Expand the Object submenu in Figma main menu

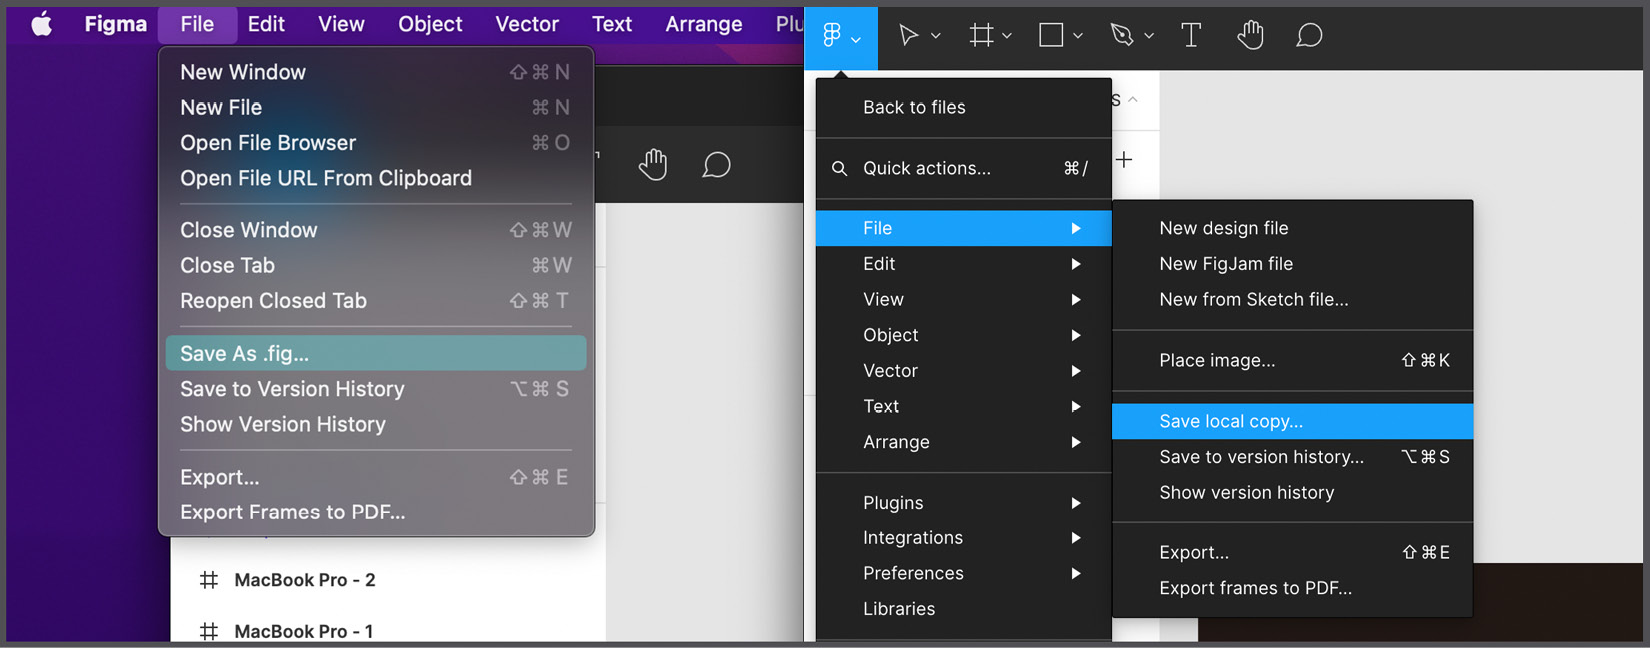(x=964, y=335)
